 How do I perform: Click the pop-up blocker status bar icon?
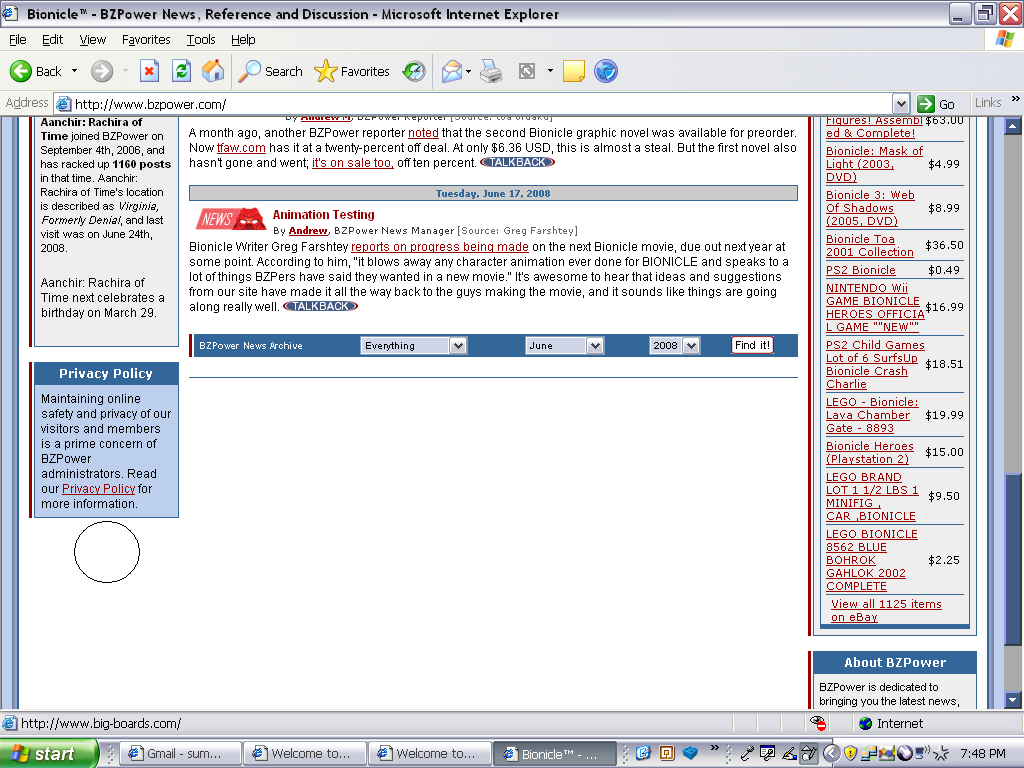coord(818,723)
